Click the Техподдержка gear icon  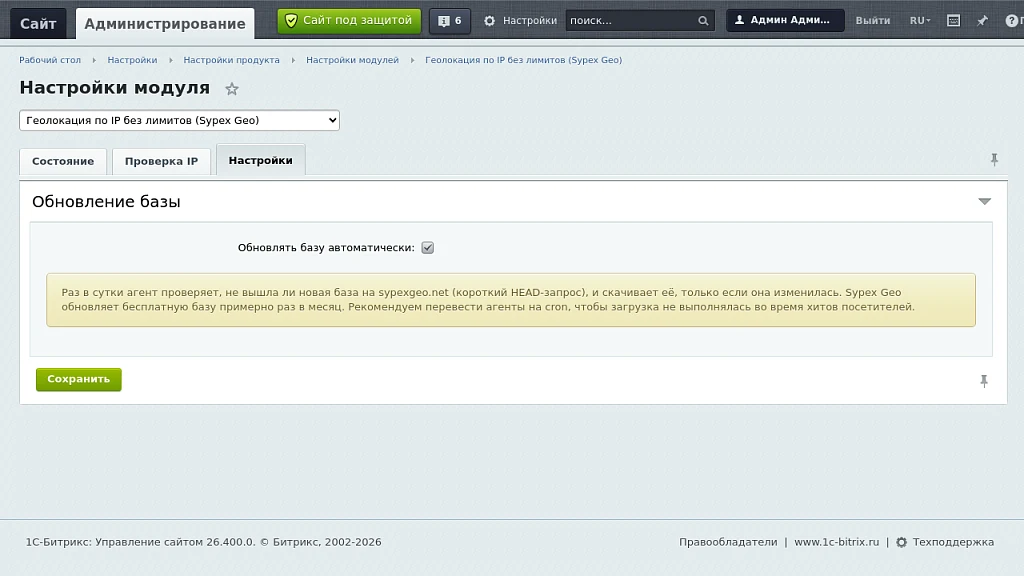coord(901,542)
